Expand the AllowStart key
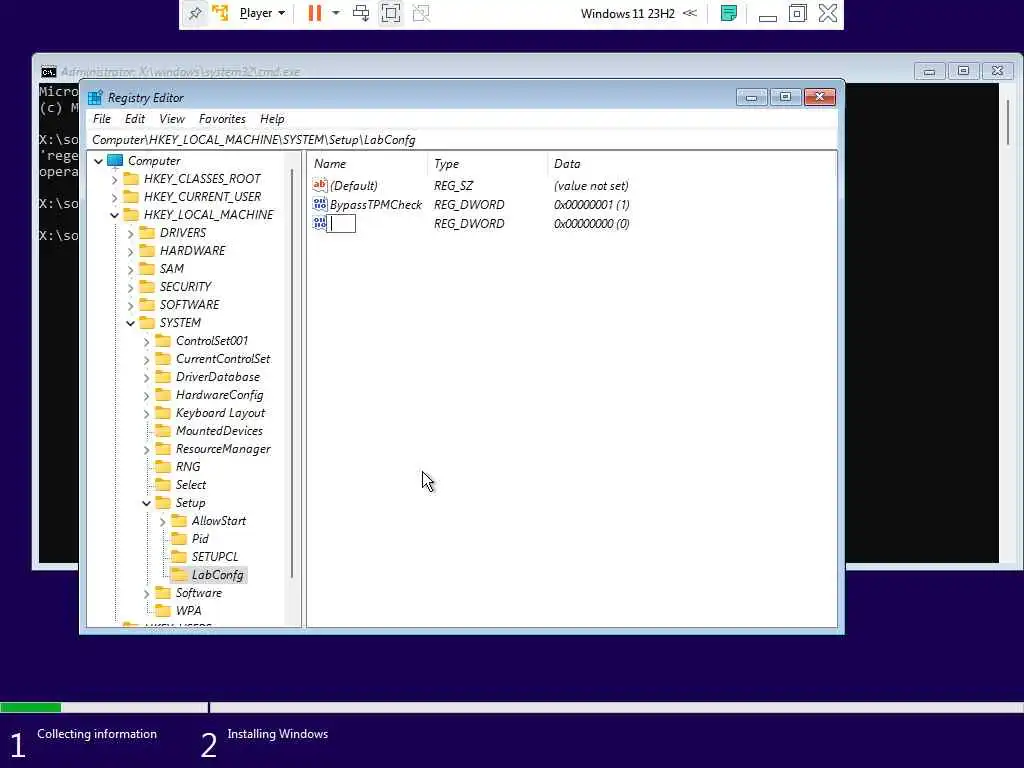Screen dimensions: 1024x768 163,521
